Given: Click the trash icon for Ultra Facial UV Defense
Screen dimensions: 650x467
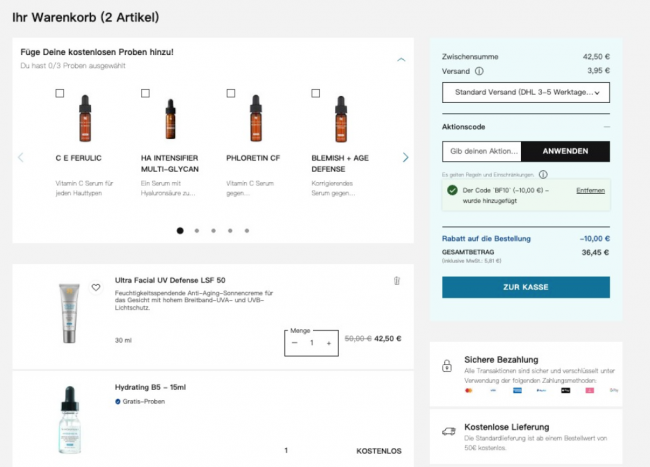Looking at the screenshot, I should pos(396,282).
